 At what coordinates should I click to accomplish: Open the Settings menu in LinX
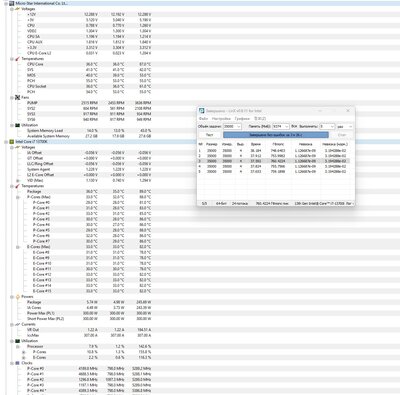click(221, 119)
